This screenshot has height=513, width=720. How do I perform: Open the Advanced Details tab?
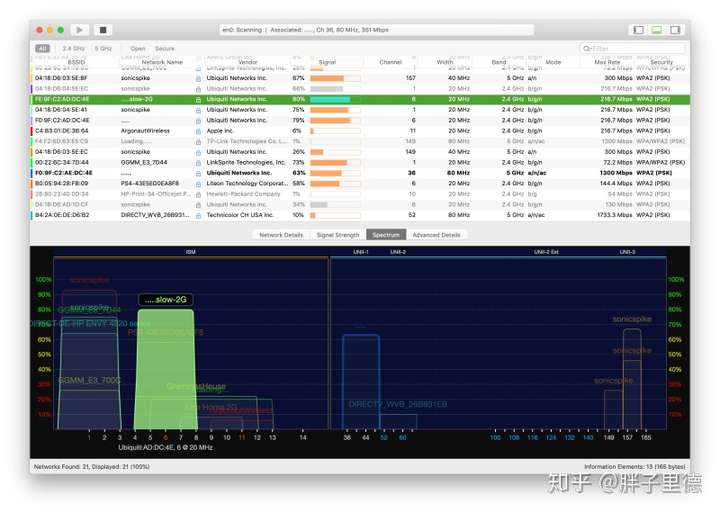(x=436, y=235)
